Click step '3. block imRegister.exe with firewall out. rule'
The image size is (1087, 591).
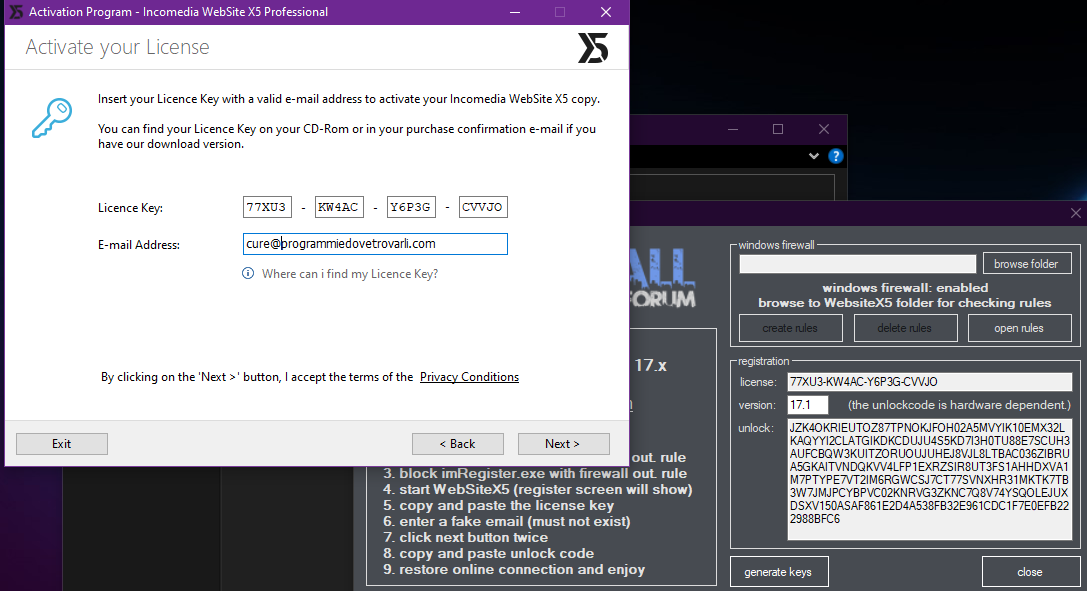pyautogui.click(x=535, y=474)
